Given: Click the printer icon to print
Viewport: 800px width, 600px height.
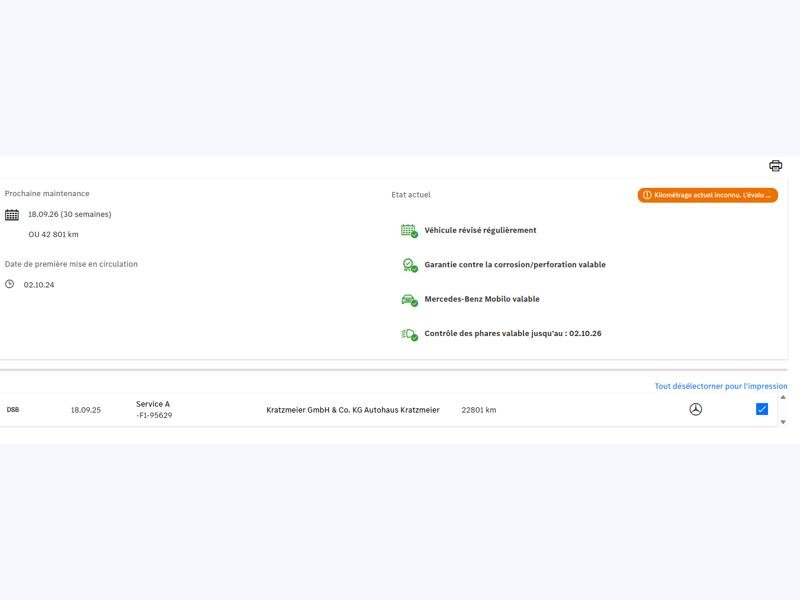Looking at the screenshot, I should click(x=775, y=166).
